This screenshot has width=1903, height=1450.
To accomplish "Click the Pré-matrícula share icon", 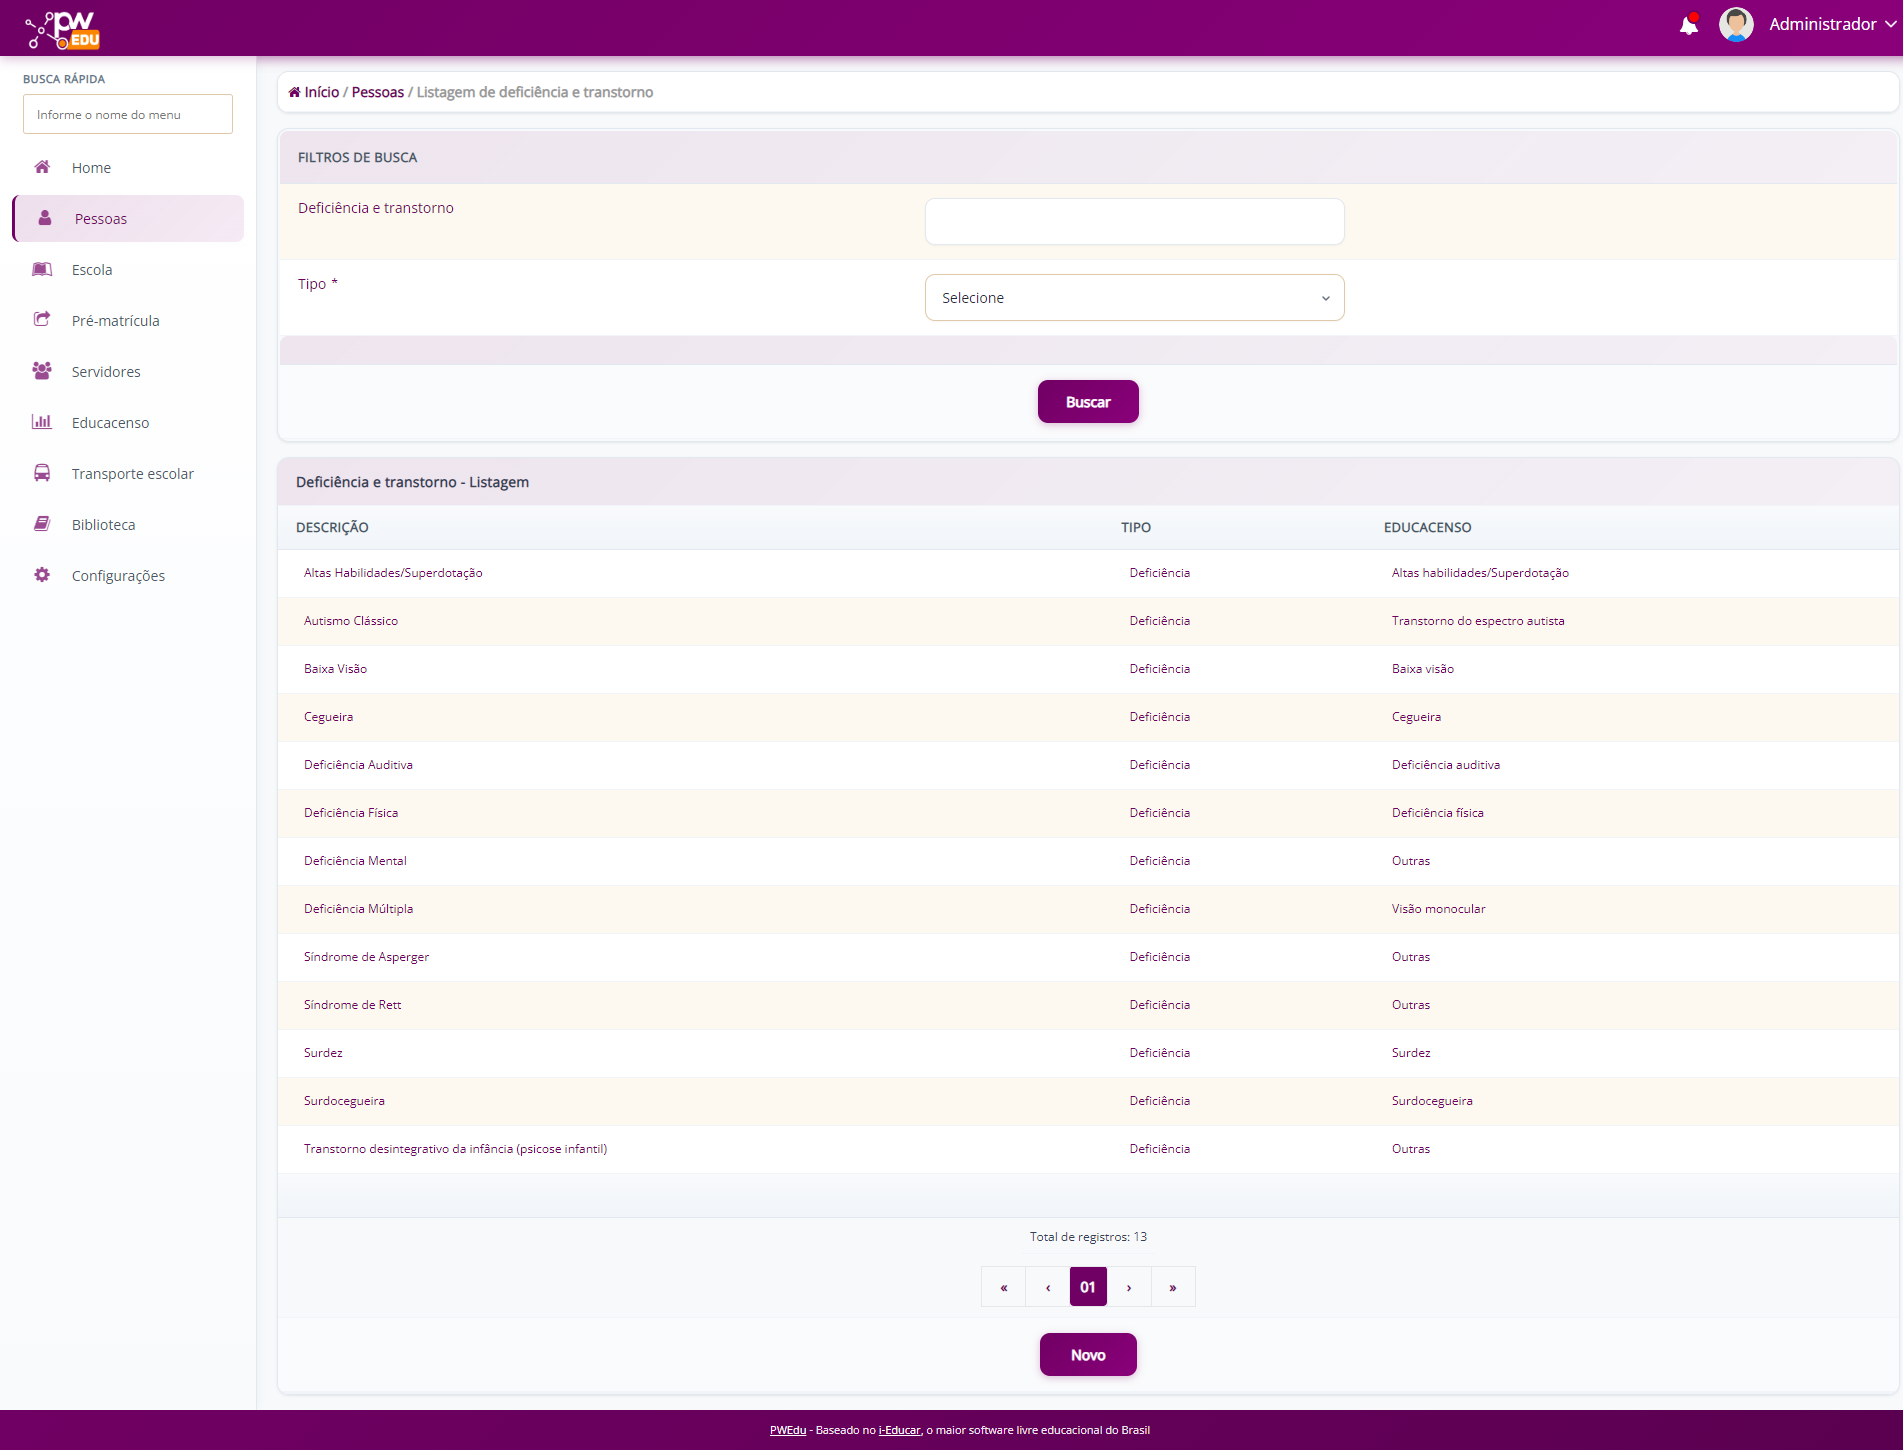I will (x=42, y=320).
